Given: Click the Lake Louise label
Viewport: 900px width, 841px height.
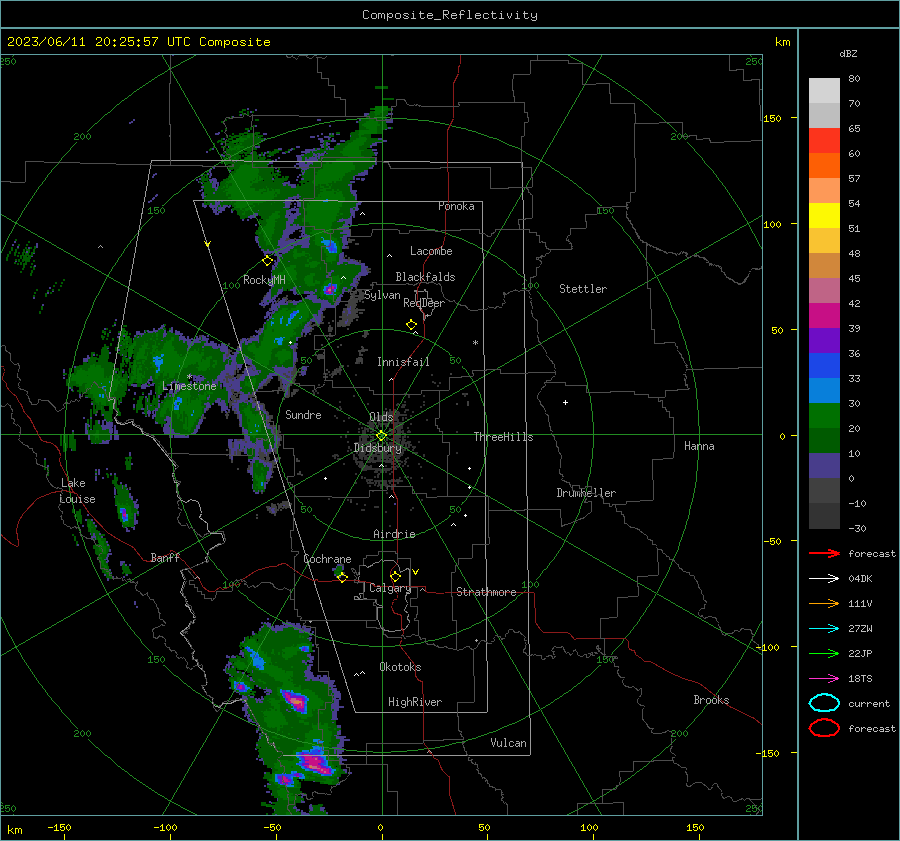Looking at the screenshot, I should [77, 491].
